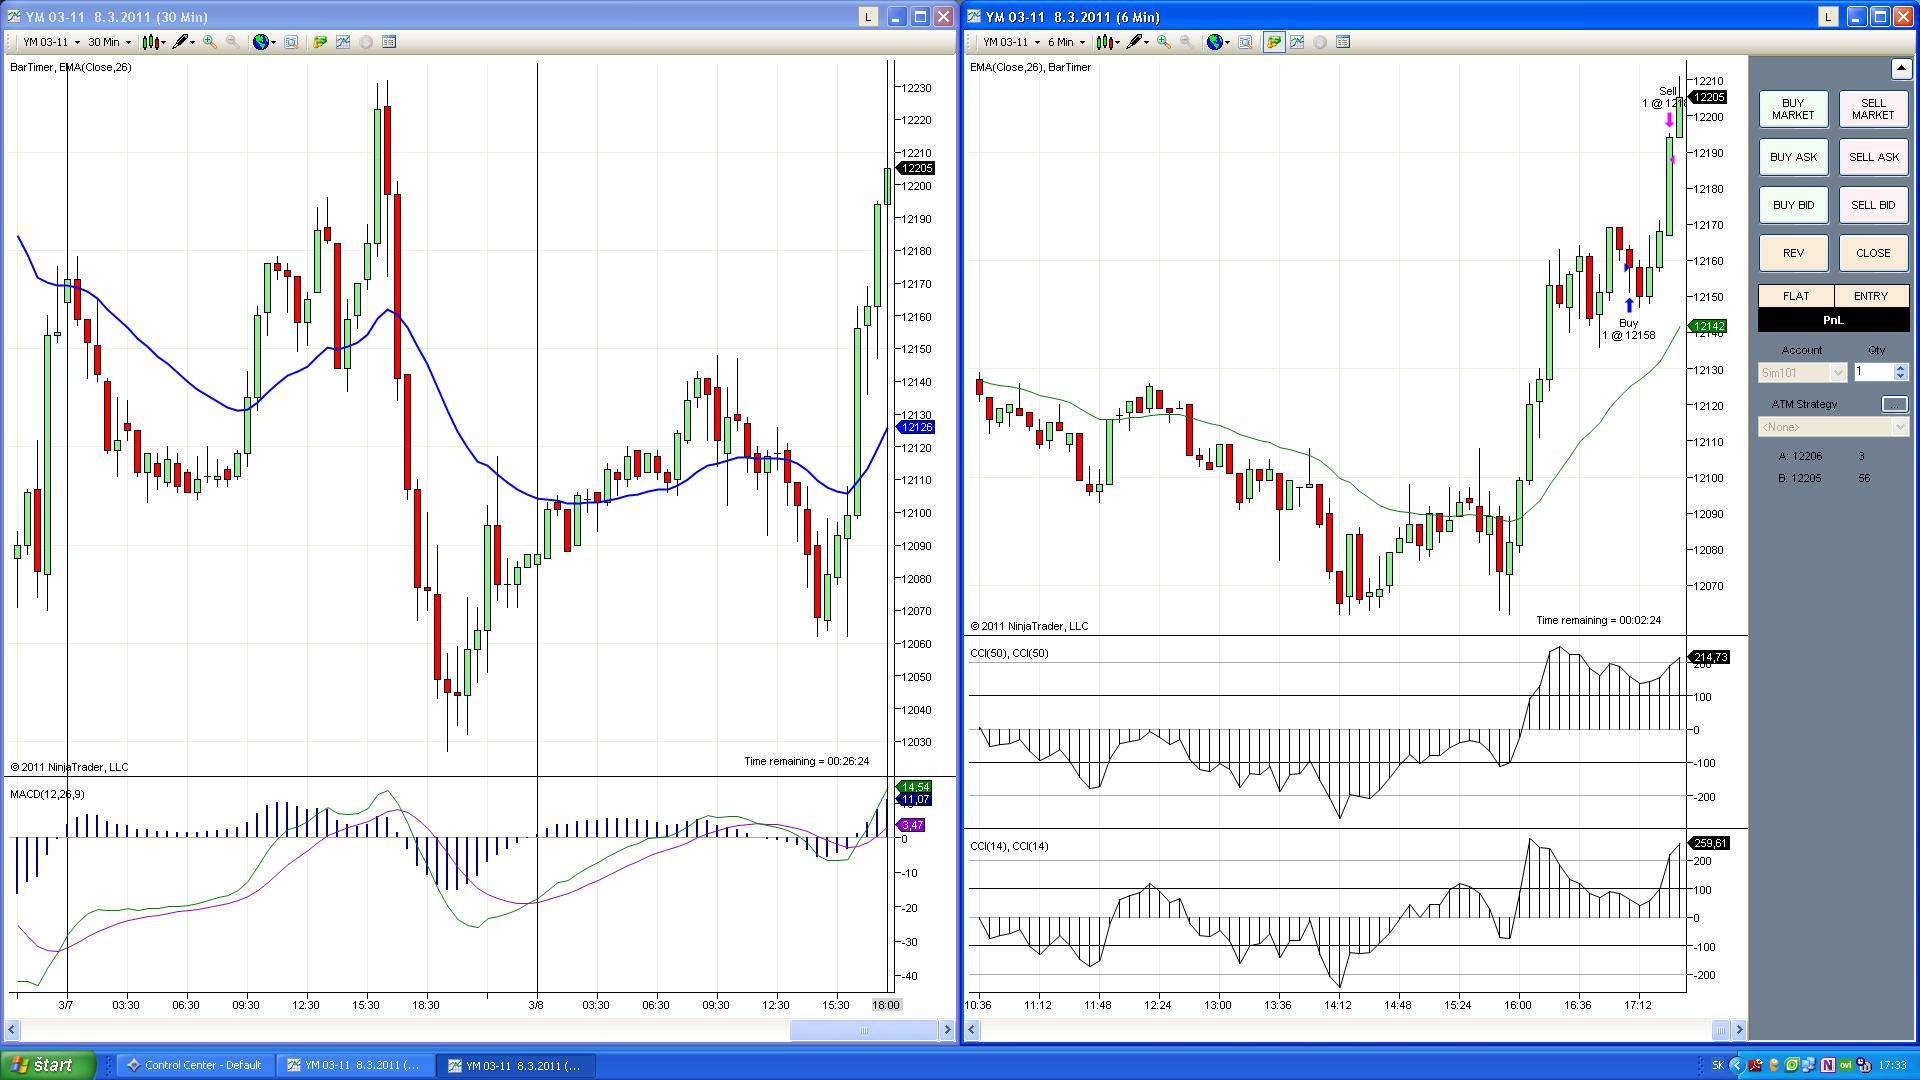Click the Qty input field

click(1873, 372)
